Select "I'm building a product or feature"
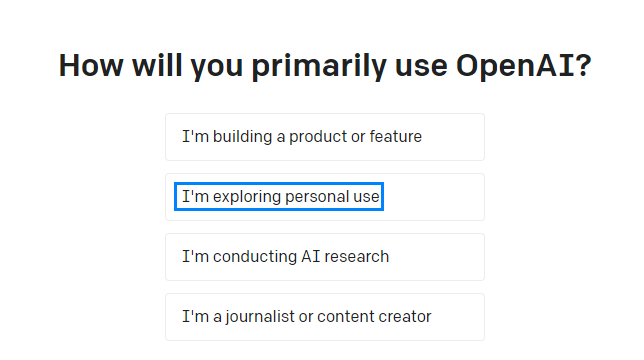Screen dimensions: 644x360 coord(325,137)
